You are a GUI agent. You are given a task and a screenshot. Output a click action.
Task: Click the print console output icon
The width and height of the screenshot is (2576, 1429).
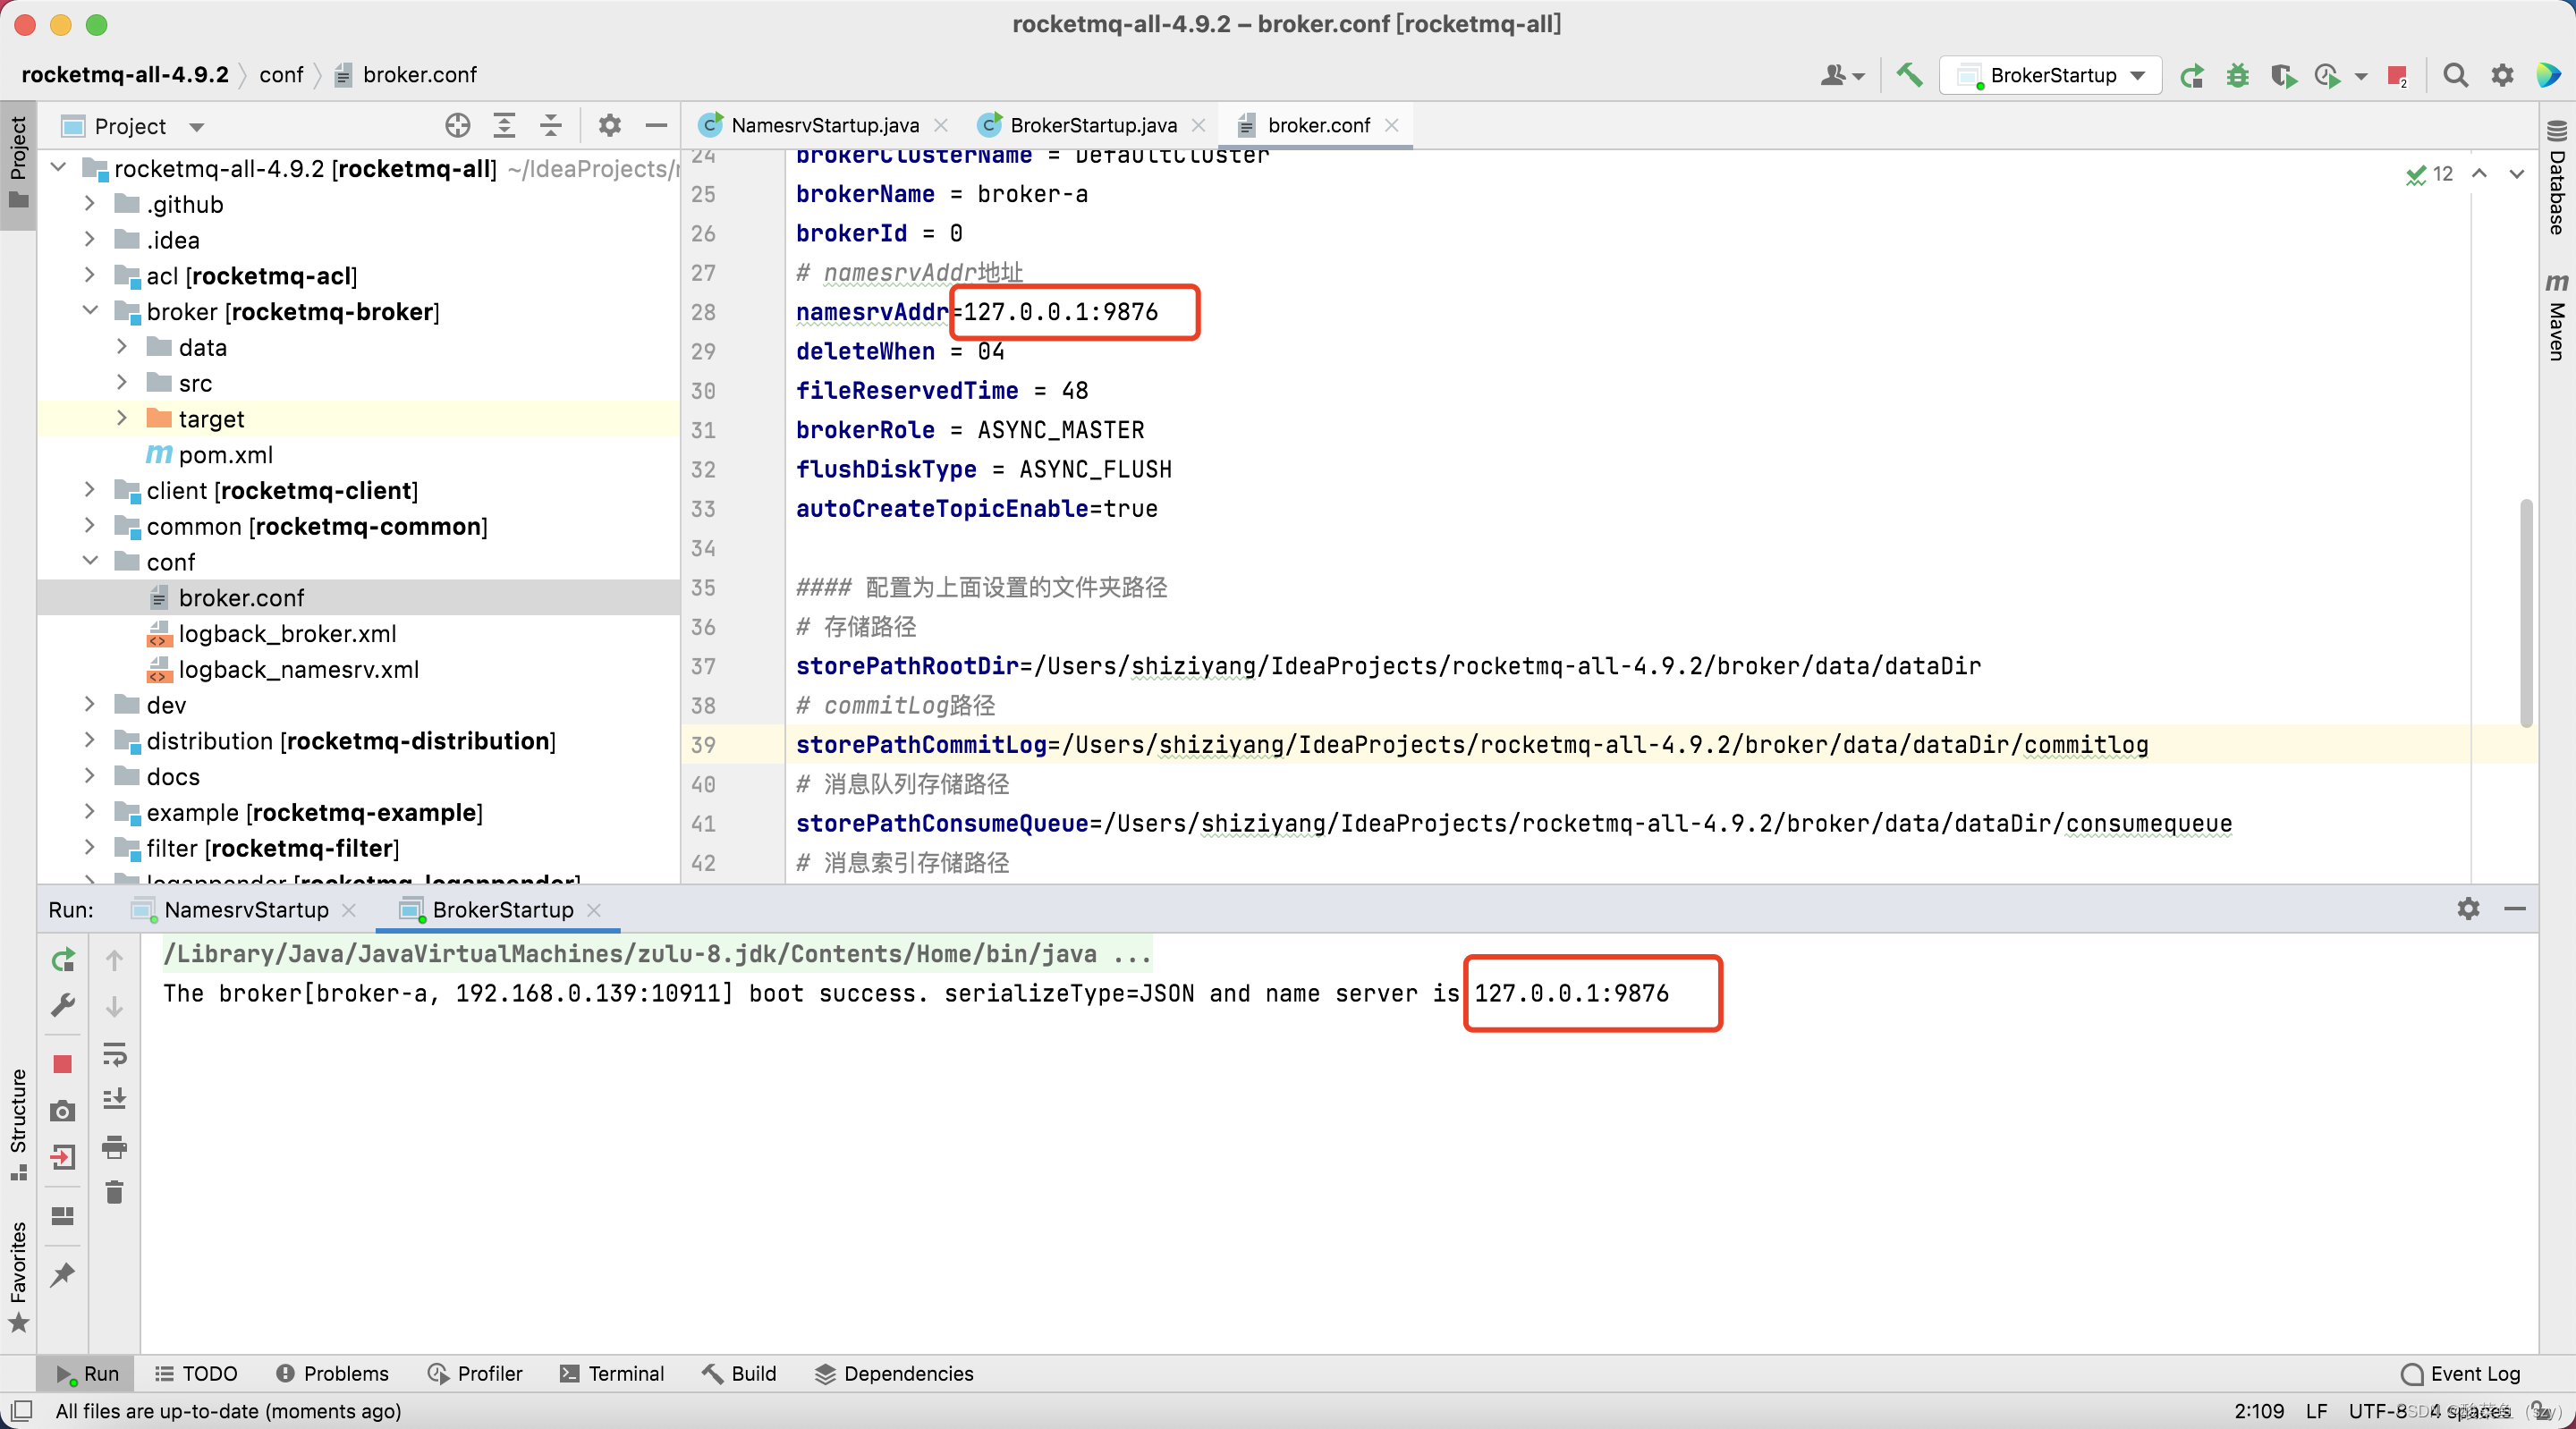pos(115,1146)
